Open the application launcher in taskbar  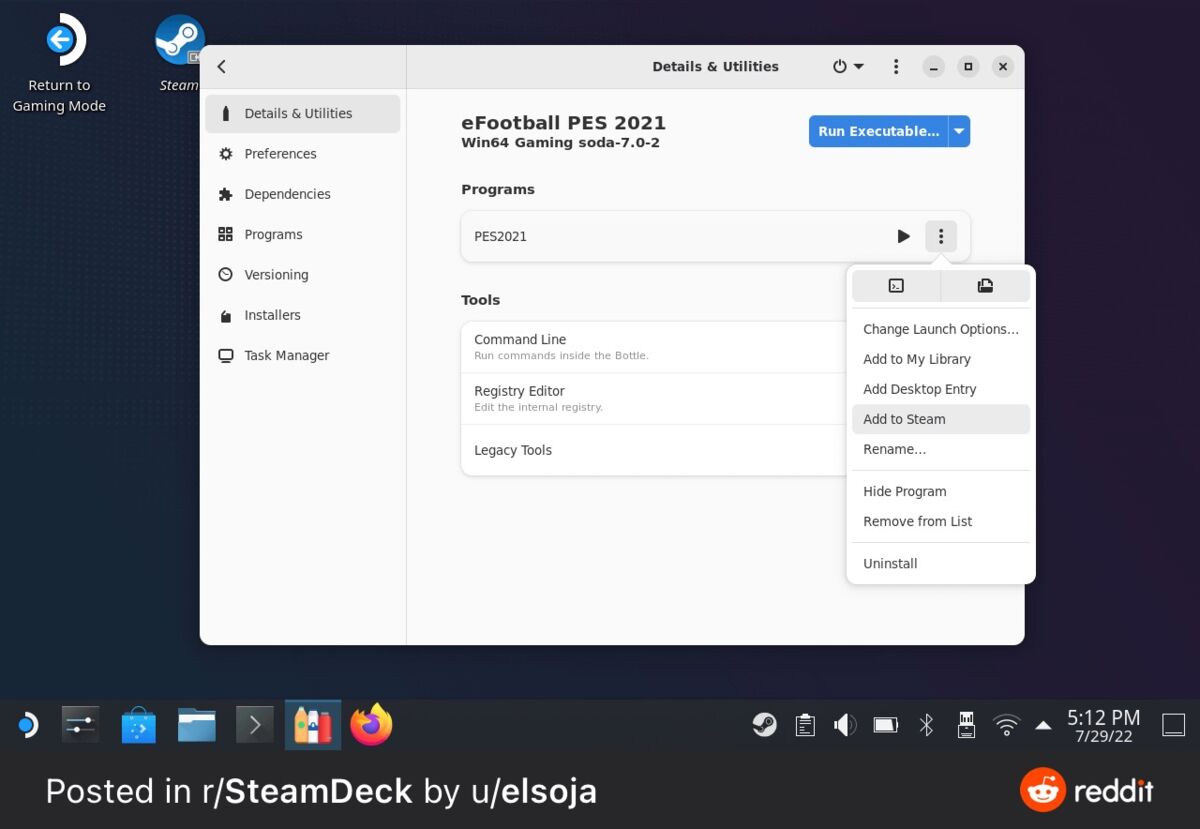click(x=28, y=725)
